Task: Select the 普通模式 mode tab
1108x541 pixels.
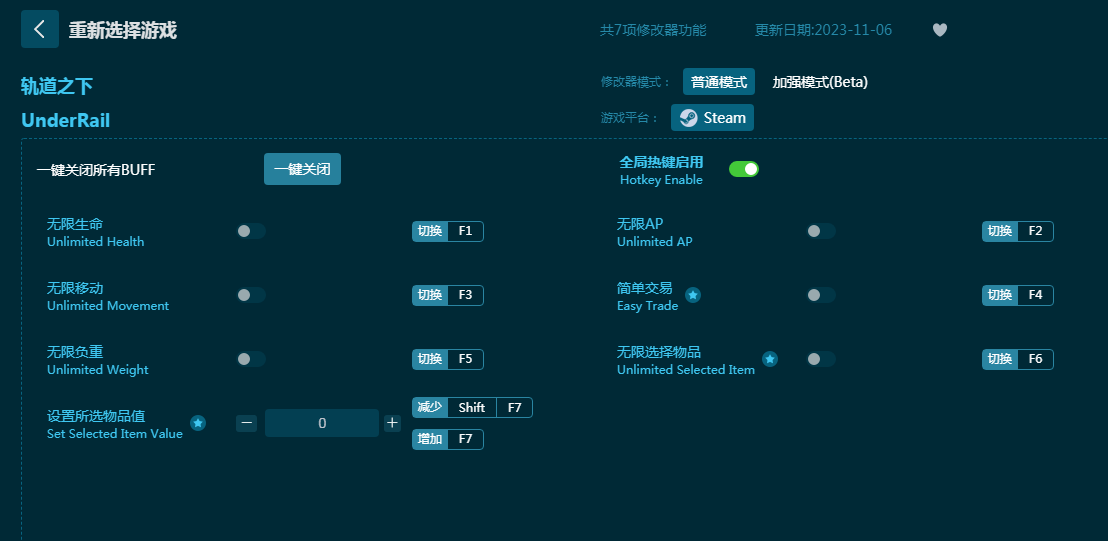Action: point(718,82)
